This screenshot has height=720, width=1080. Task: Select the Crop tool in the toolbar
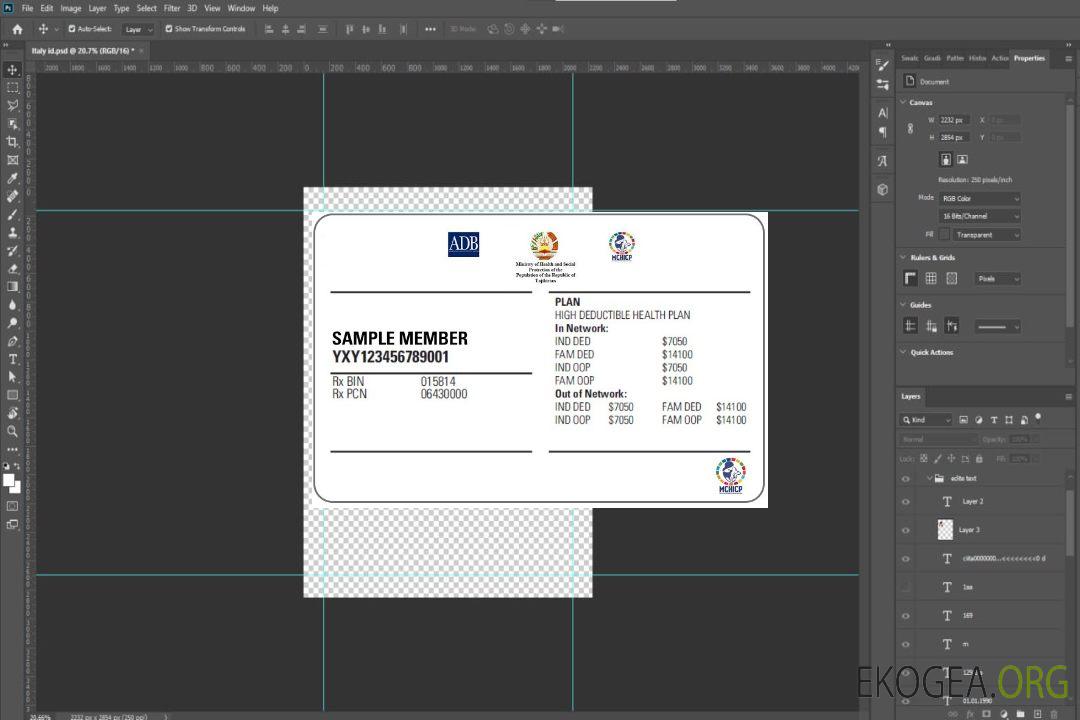13,142
